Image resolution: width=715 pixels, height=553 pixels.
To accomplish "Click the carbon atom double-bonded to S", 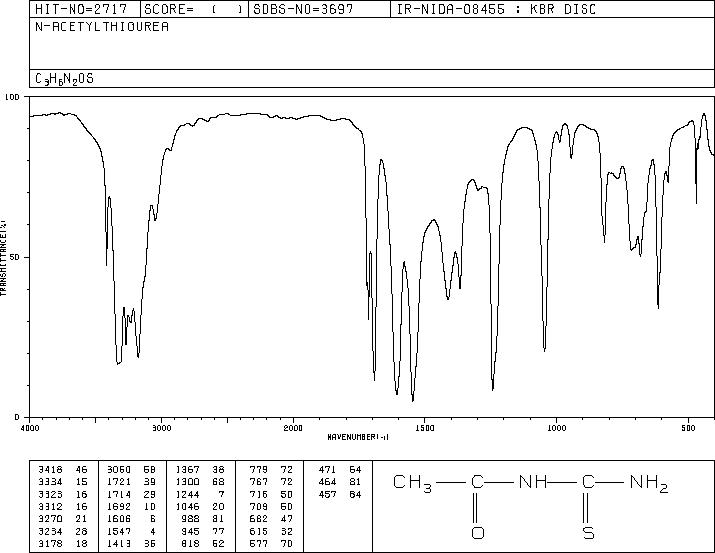I will (588, 482).
